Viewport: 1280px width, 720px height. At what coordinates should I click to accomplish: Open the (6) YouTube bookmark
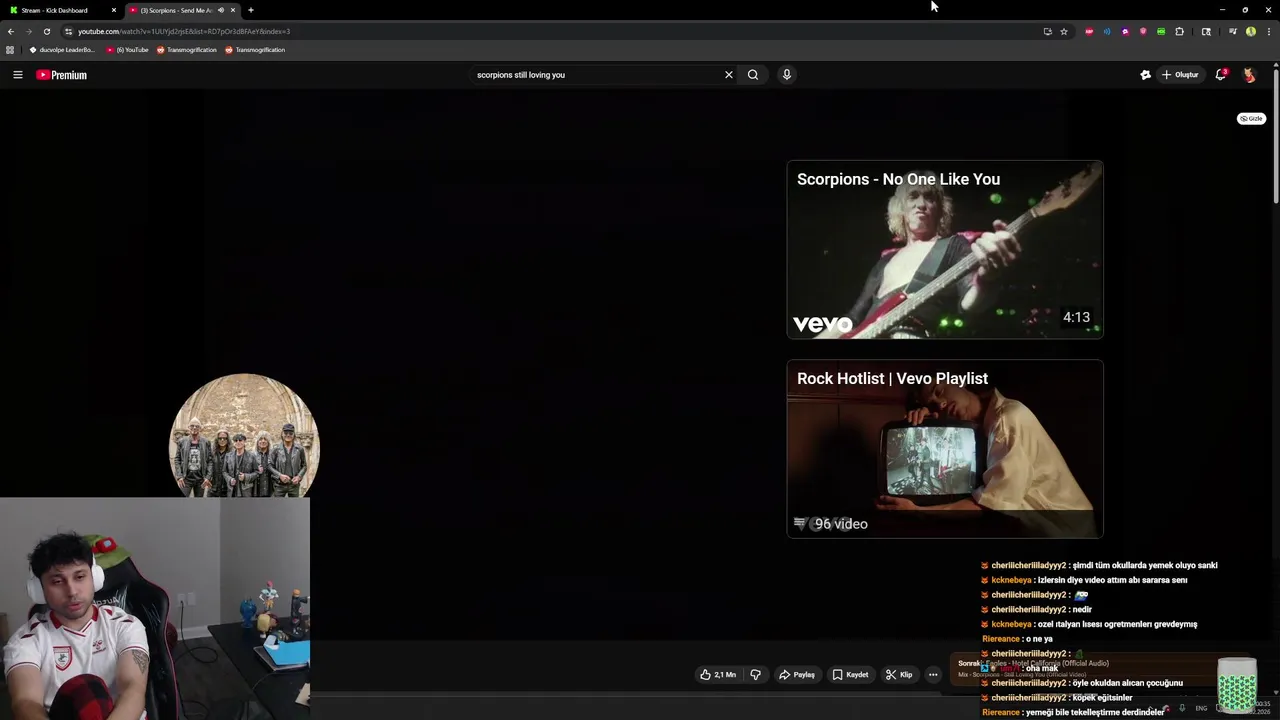127,50
